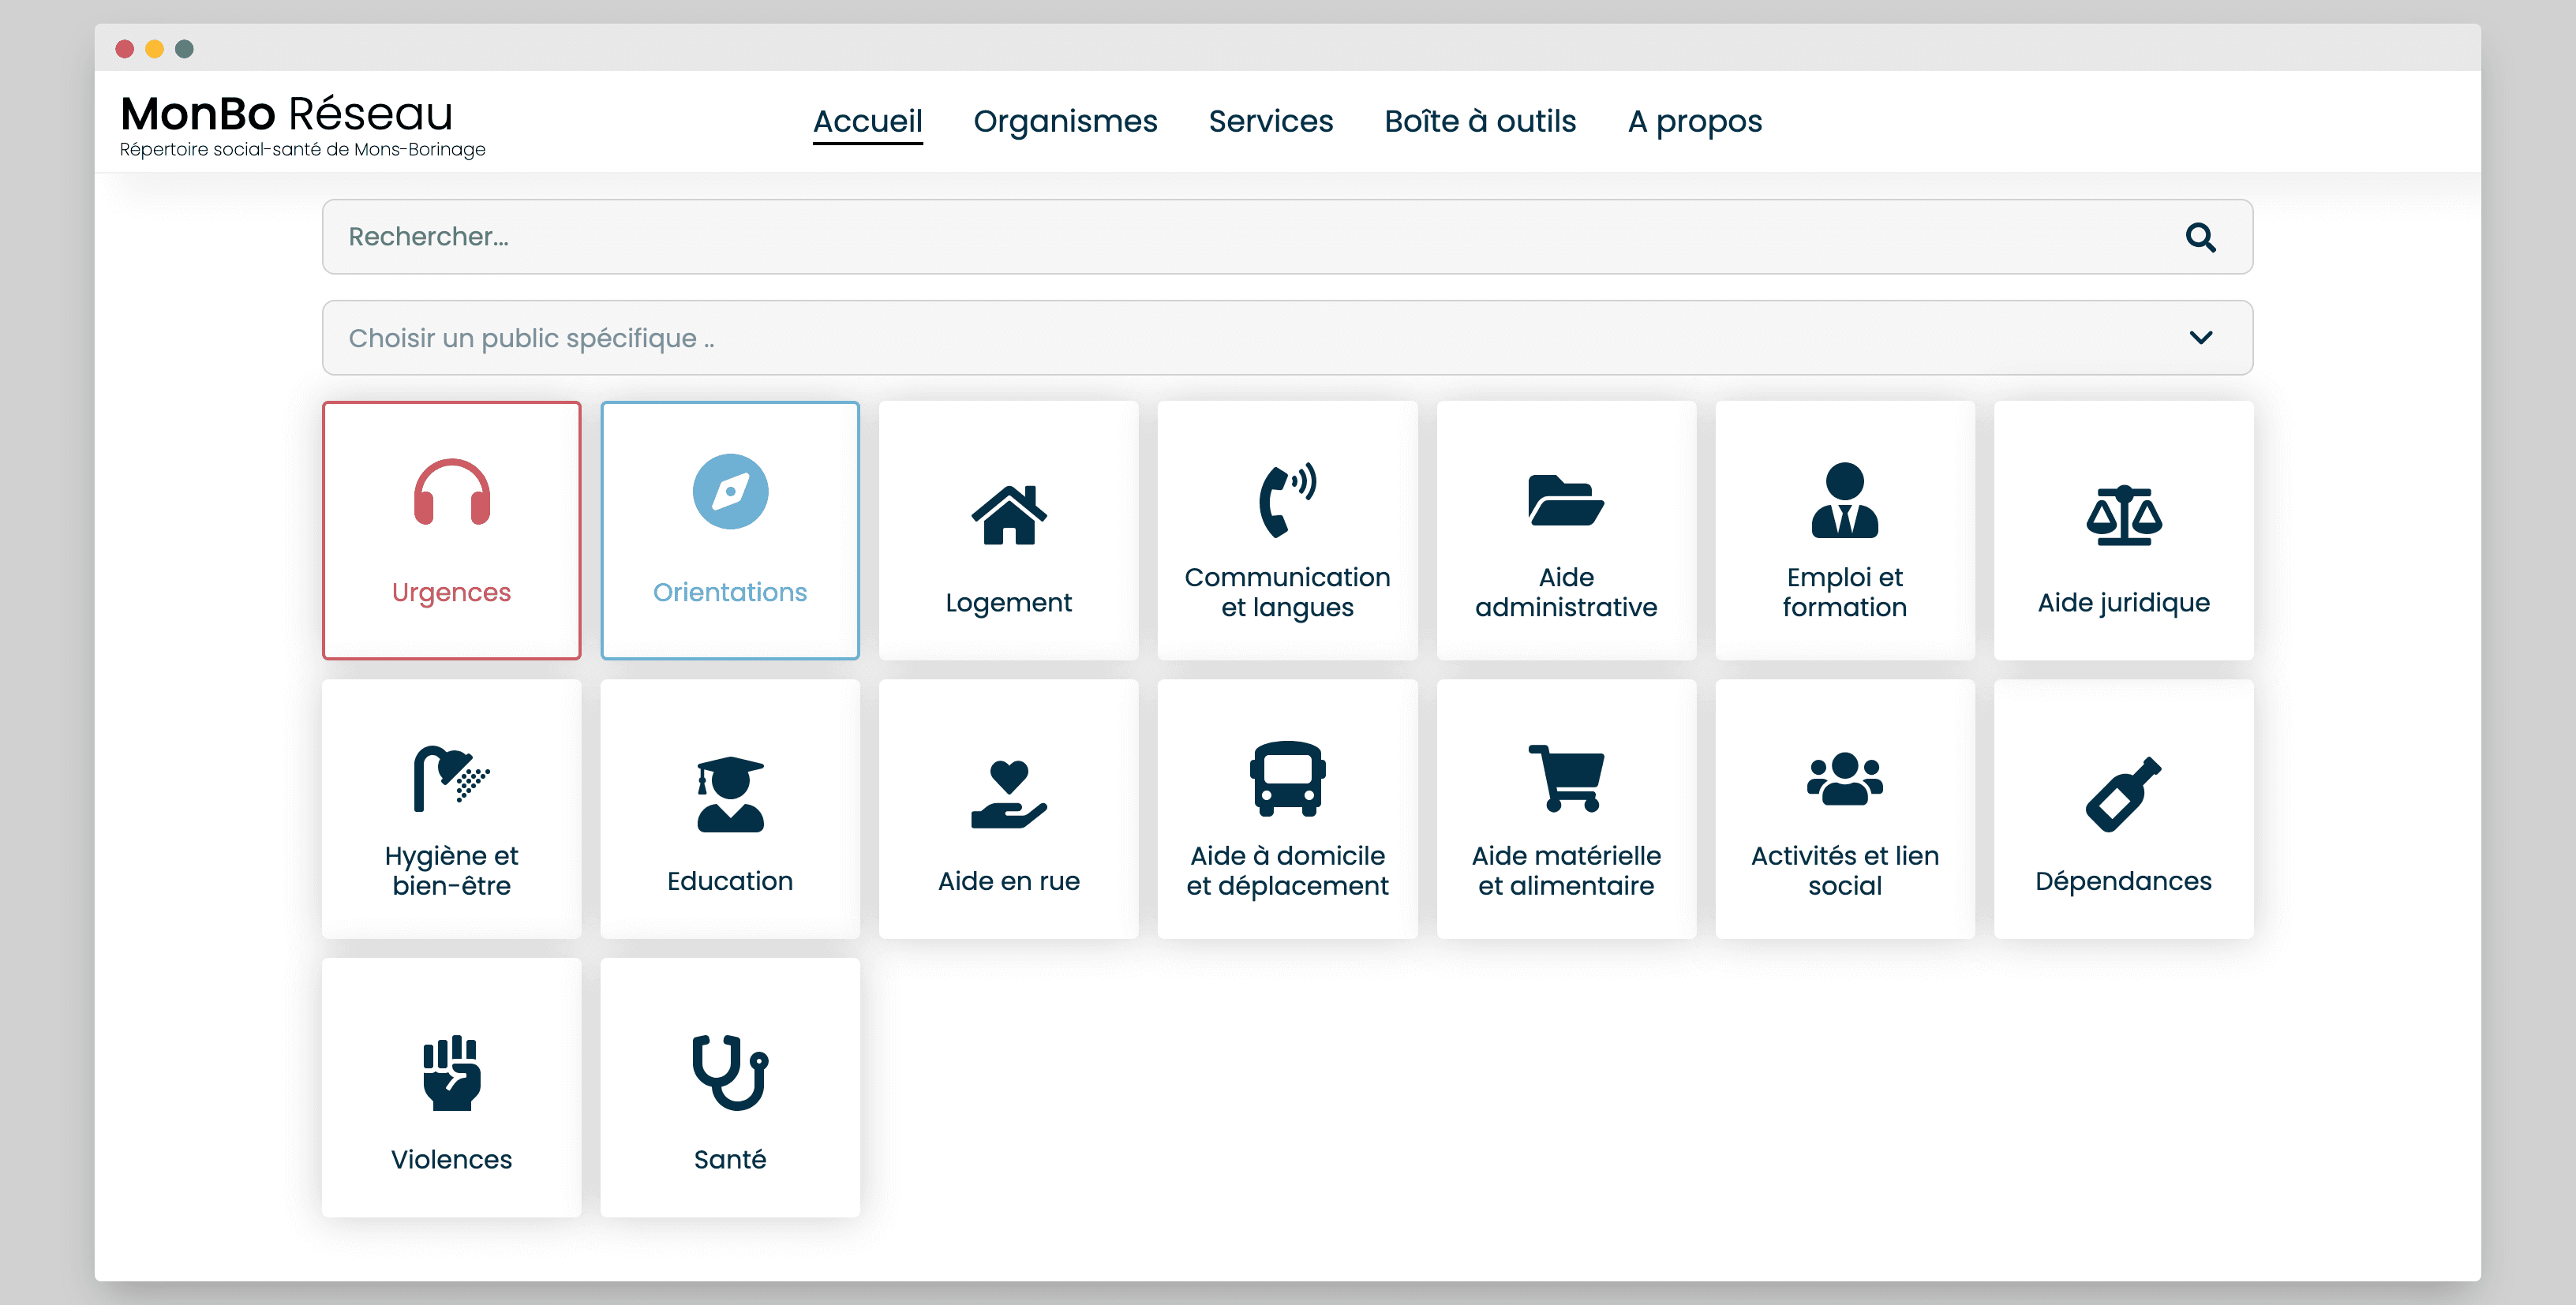Open the Orientations compass icon

730,492
